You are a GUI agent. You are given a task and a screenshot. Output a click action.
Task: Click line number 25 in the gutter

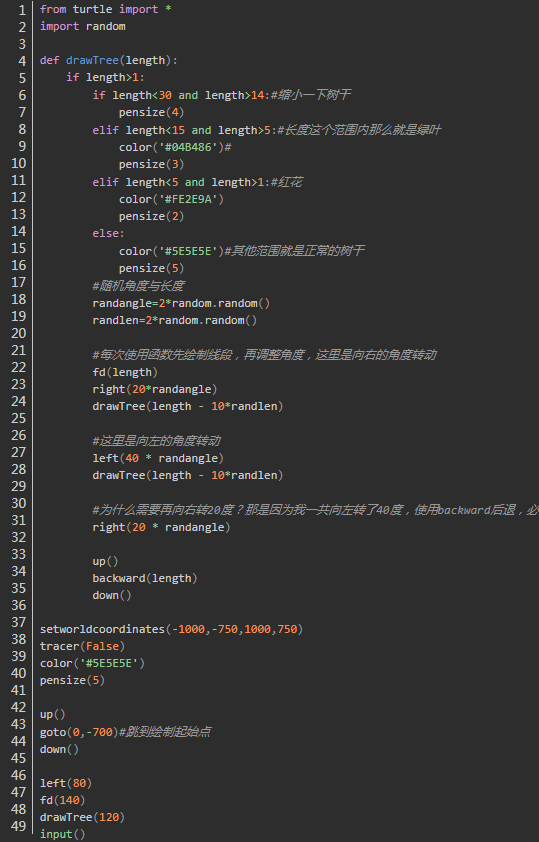pyautogui.click(x=19, y=418)
